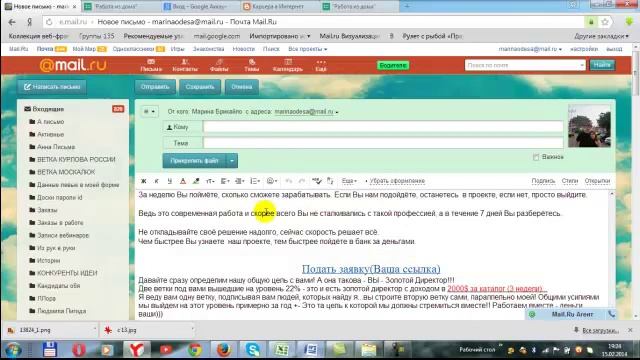Viewport: 640px width, 360px height.
Task: Click the bookmark star icon in address bar
Action: click(x=605, y=22)
